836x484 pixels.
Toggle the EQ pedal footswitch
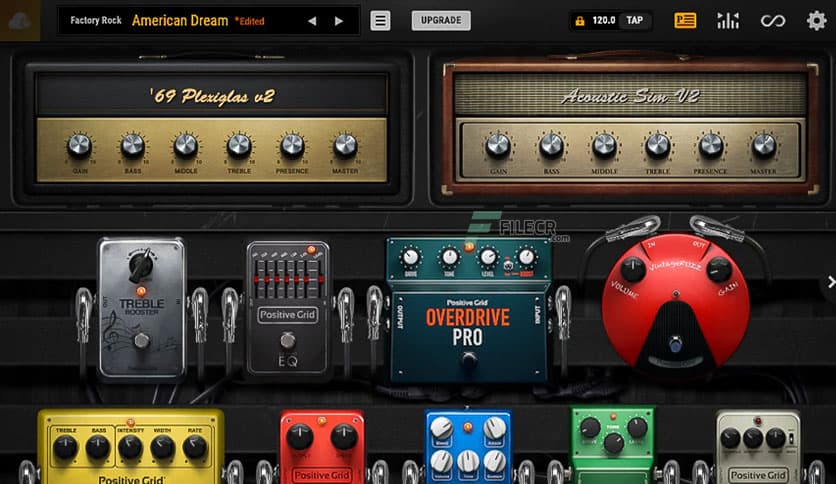tap(287, 339)
